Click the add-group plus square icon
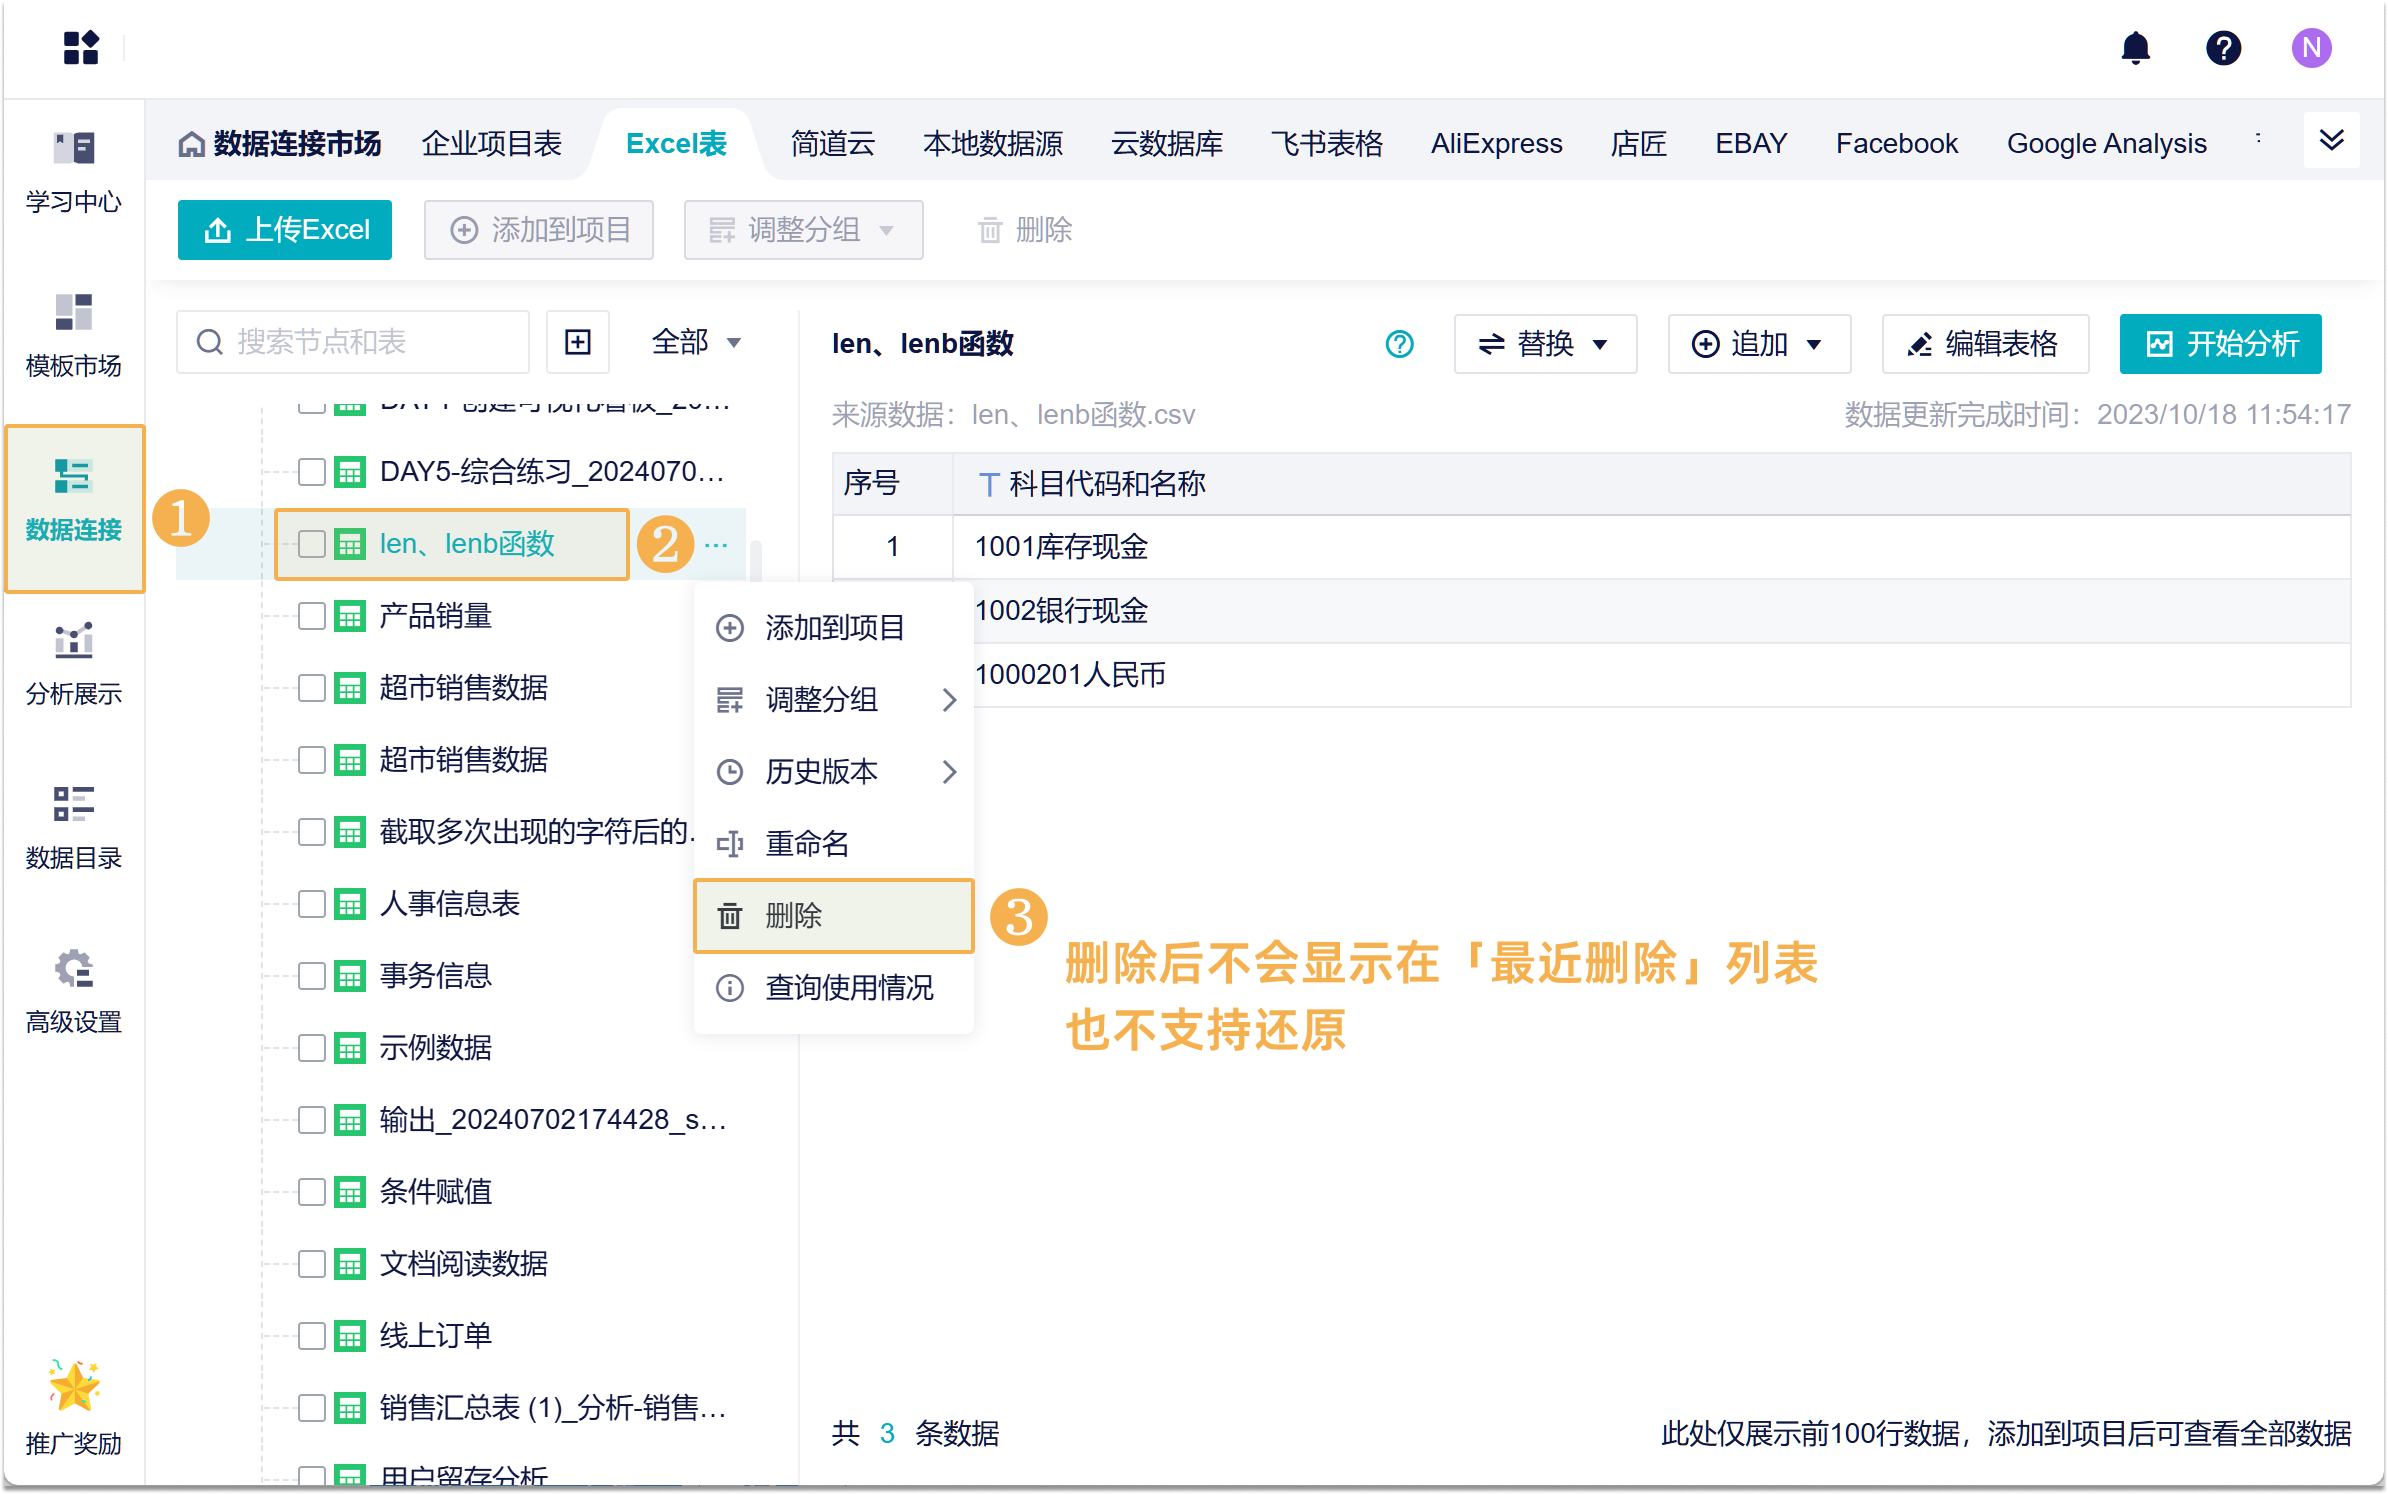 (578, 342)
